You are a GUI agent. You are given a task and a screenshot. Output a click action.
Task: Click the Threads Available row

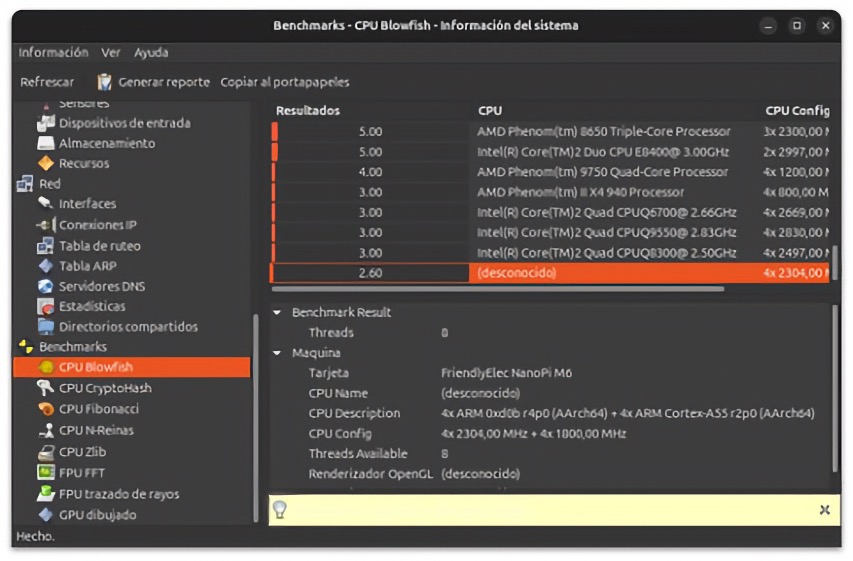click(551, 454)
